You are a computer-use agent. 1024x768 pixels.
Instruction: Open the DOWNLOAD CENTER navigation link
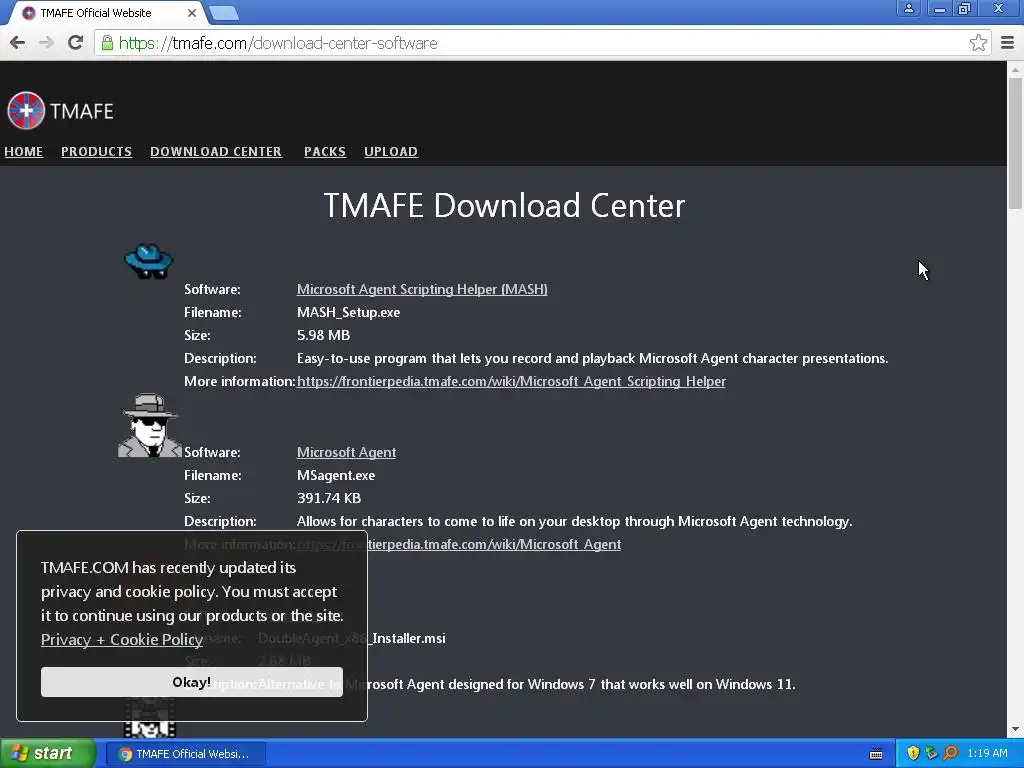click(216, 152)
